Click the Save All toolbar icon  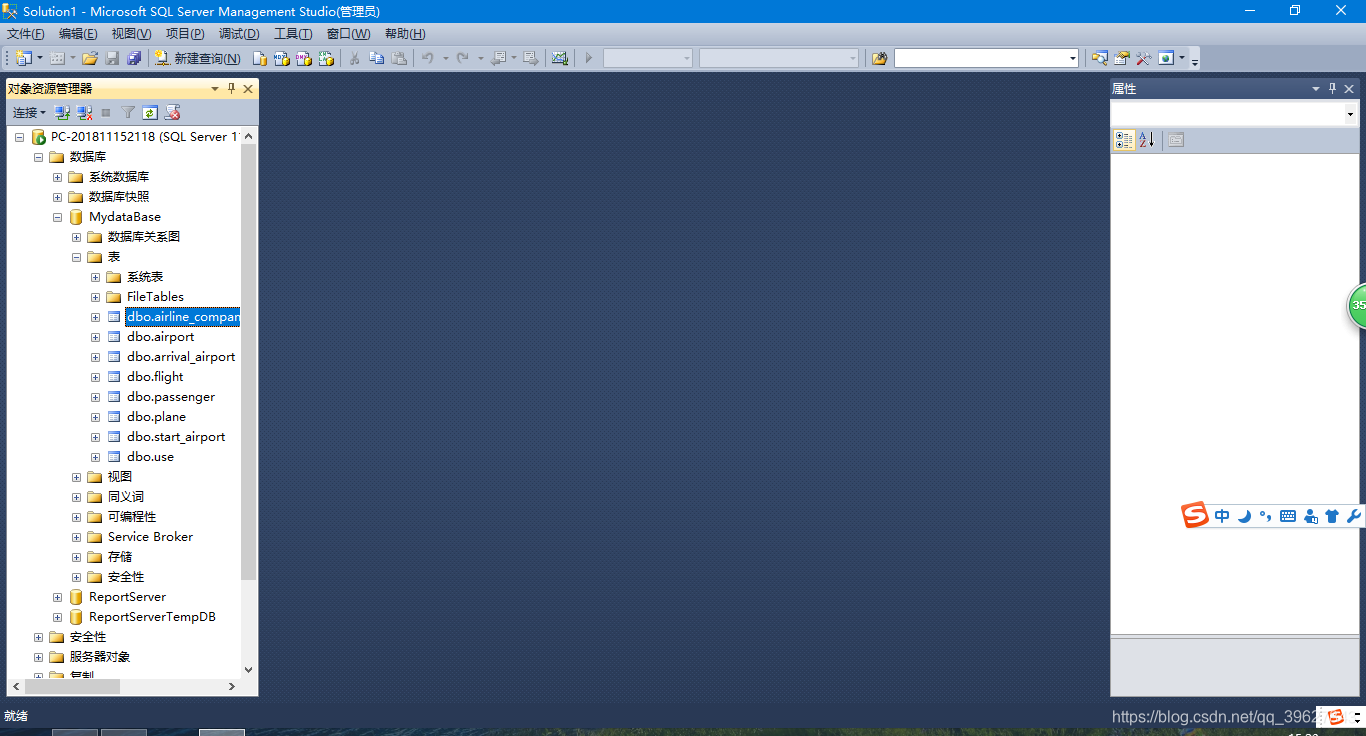click(135, 58)
